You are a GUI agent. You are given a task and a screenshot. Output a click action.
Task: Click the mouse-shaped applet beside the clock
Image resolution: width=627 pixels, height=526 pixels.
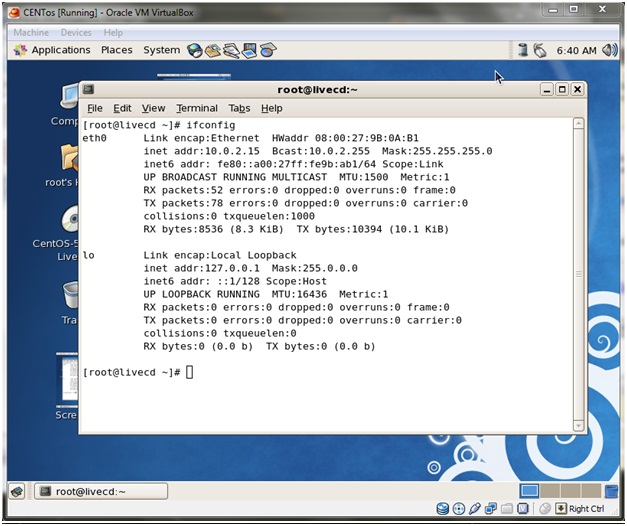click(x=540, y=50)
